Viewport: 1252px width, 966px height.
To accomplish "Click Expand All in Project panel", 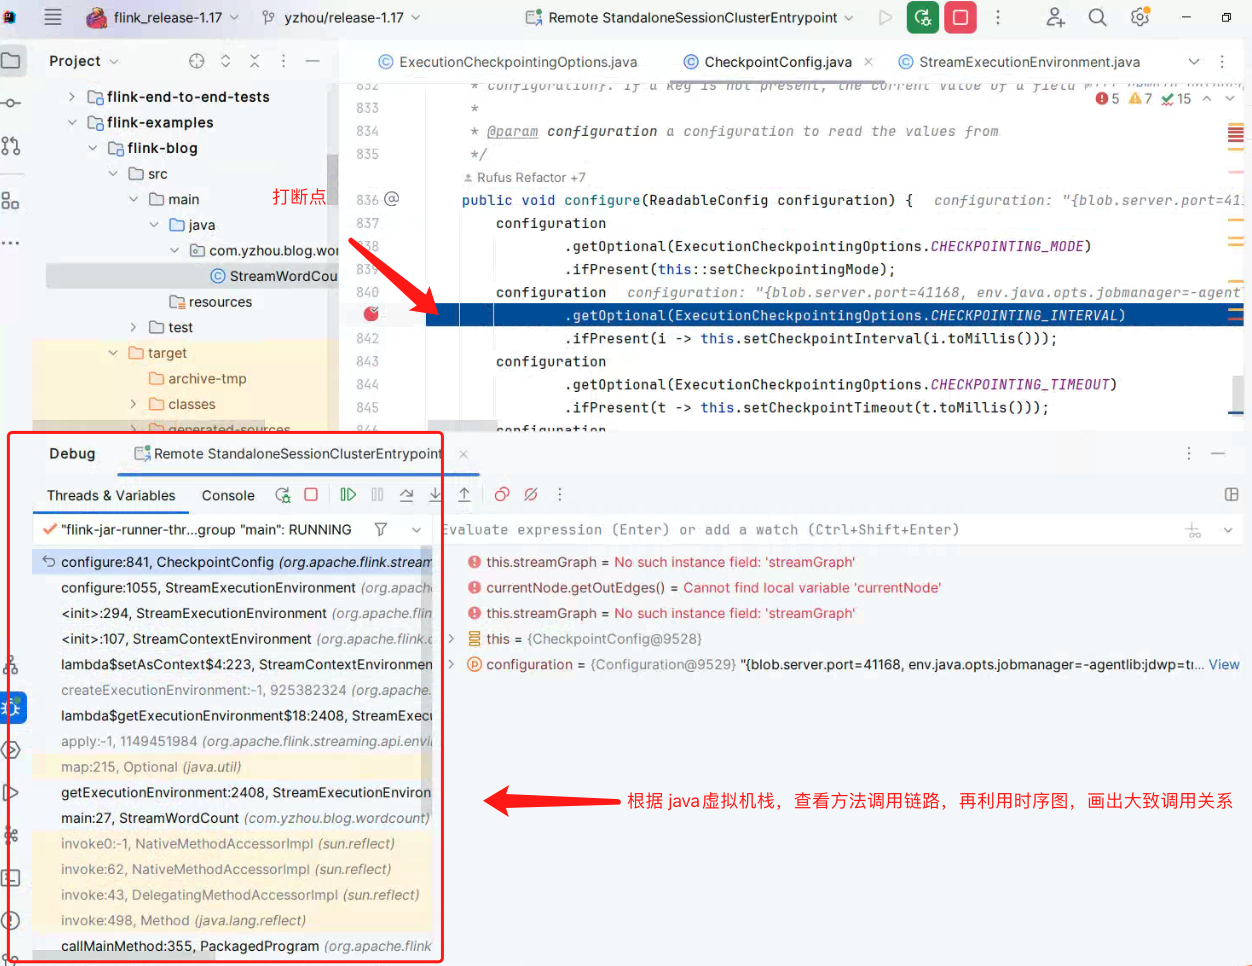I will click(225, 61).
